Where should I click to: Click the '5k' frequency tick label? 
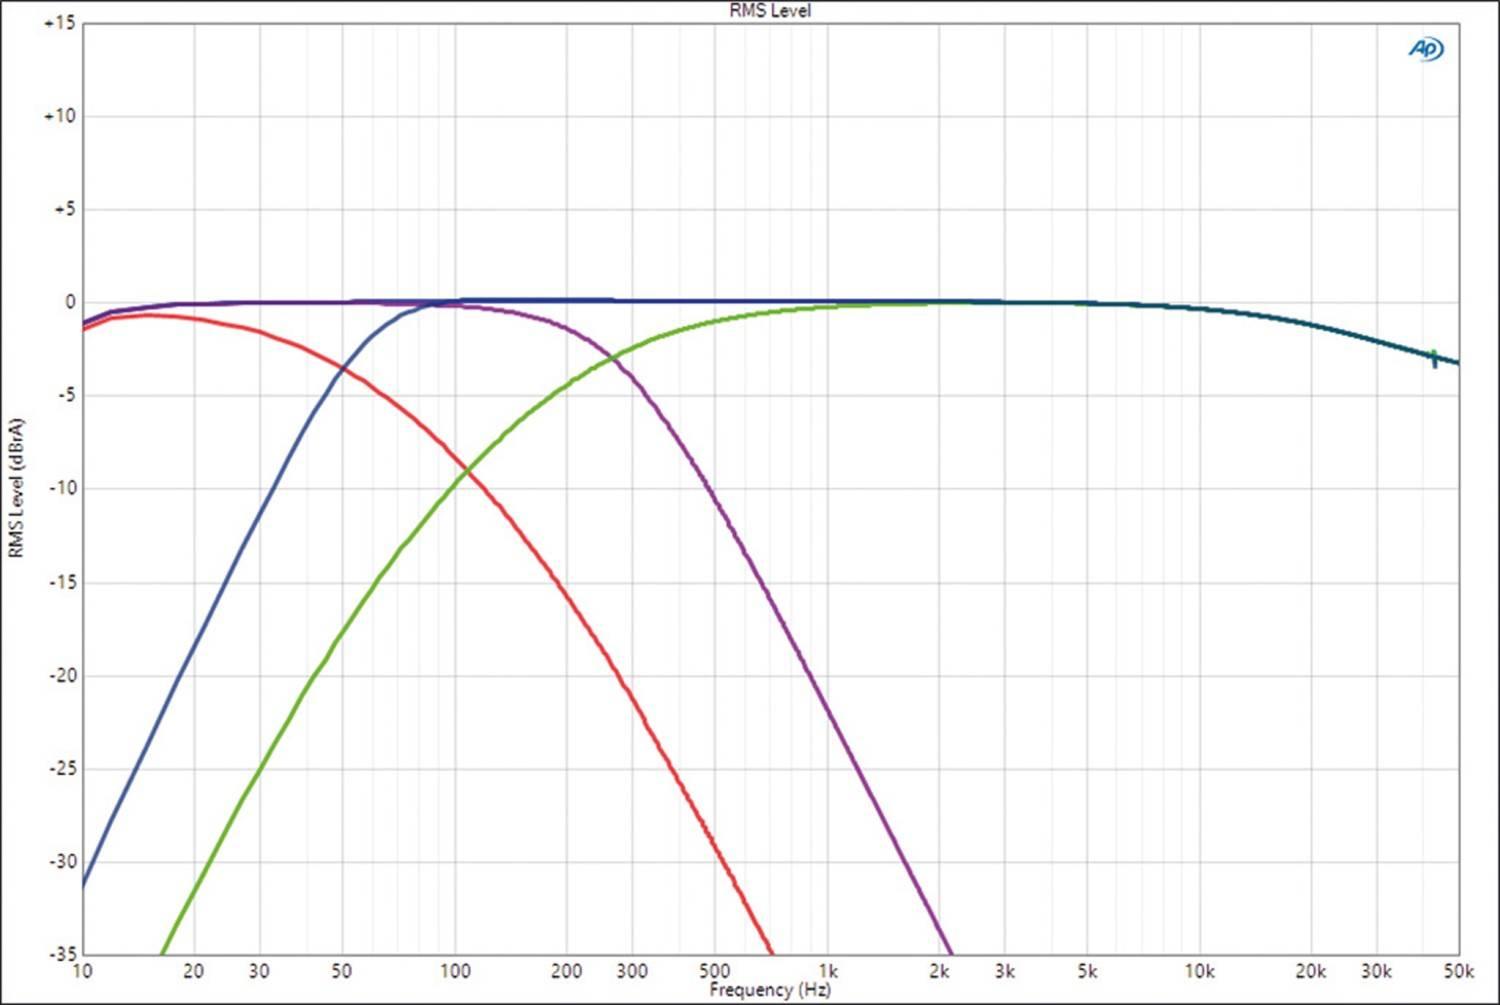point(1087,971)
